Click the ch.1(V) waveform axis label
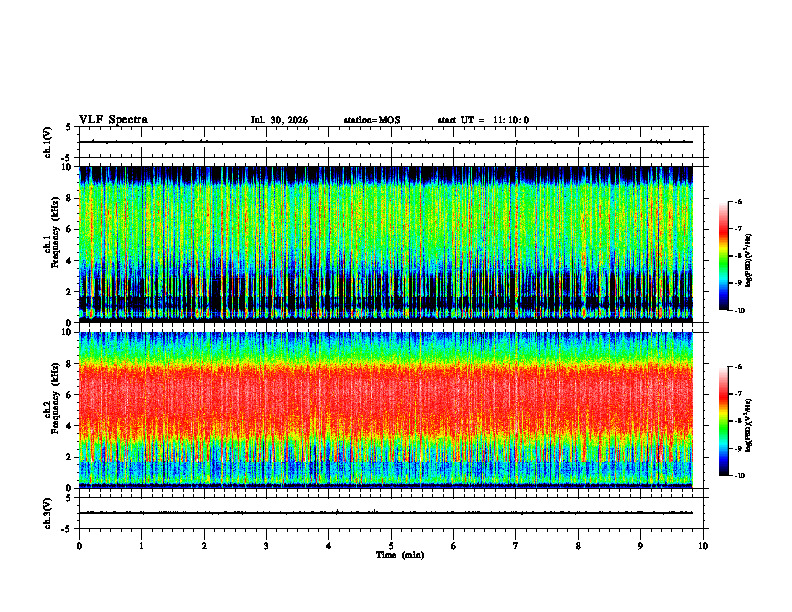 point(47,142)
